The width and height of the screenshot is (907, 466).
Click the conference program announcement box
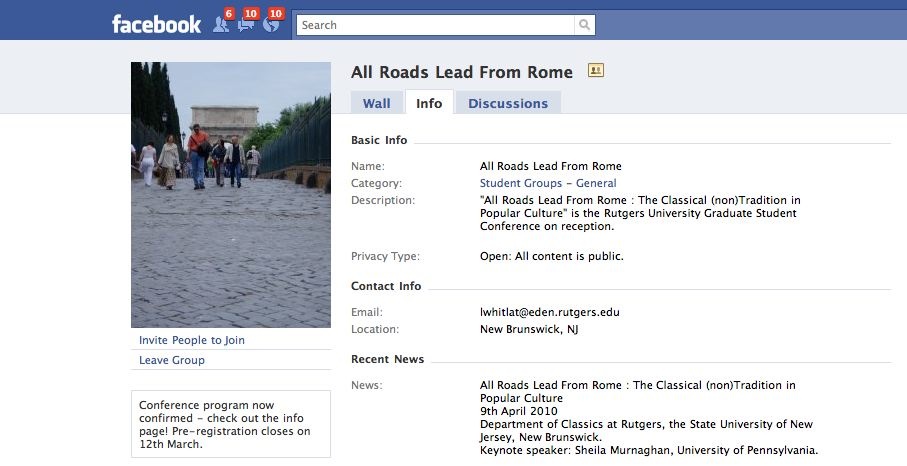coord(231,424)
